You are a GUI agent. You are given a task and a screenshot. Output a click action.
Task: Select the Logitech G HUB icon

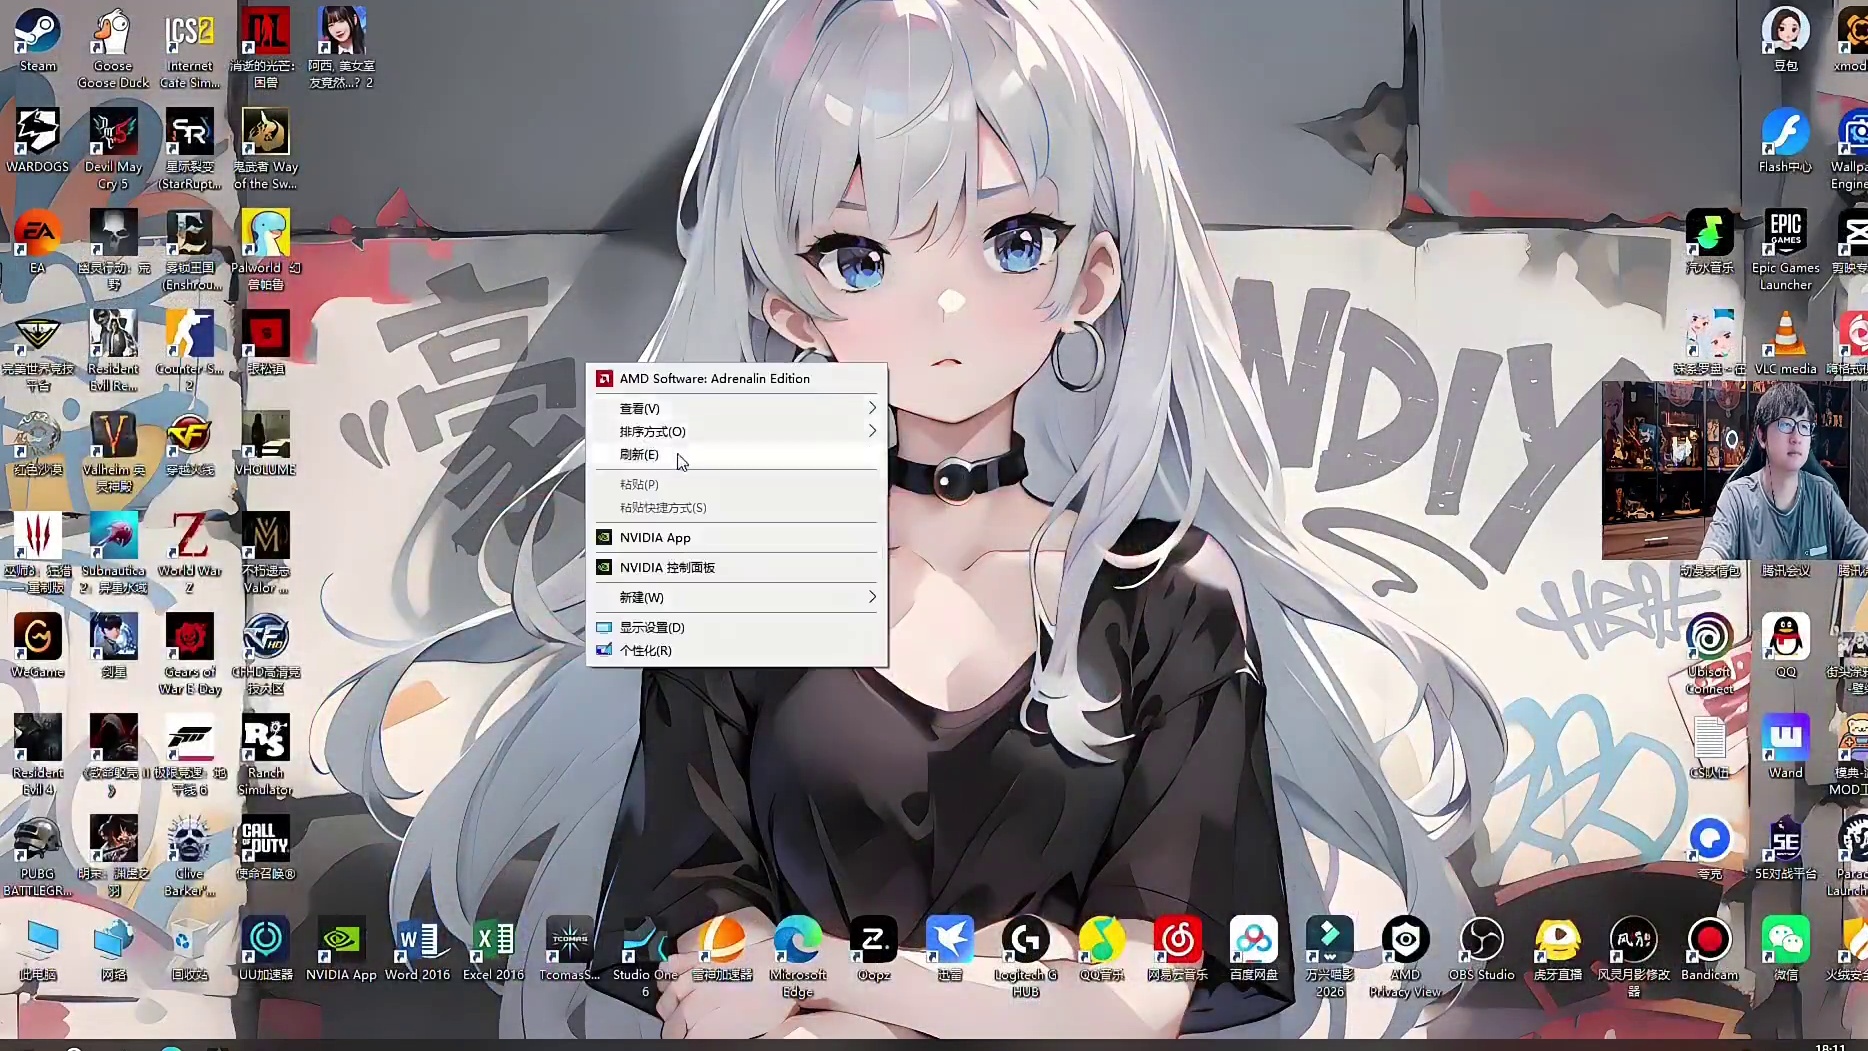(x=1025, y=956)
